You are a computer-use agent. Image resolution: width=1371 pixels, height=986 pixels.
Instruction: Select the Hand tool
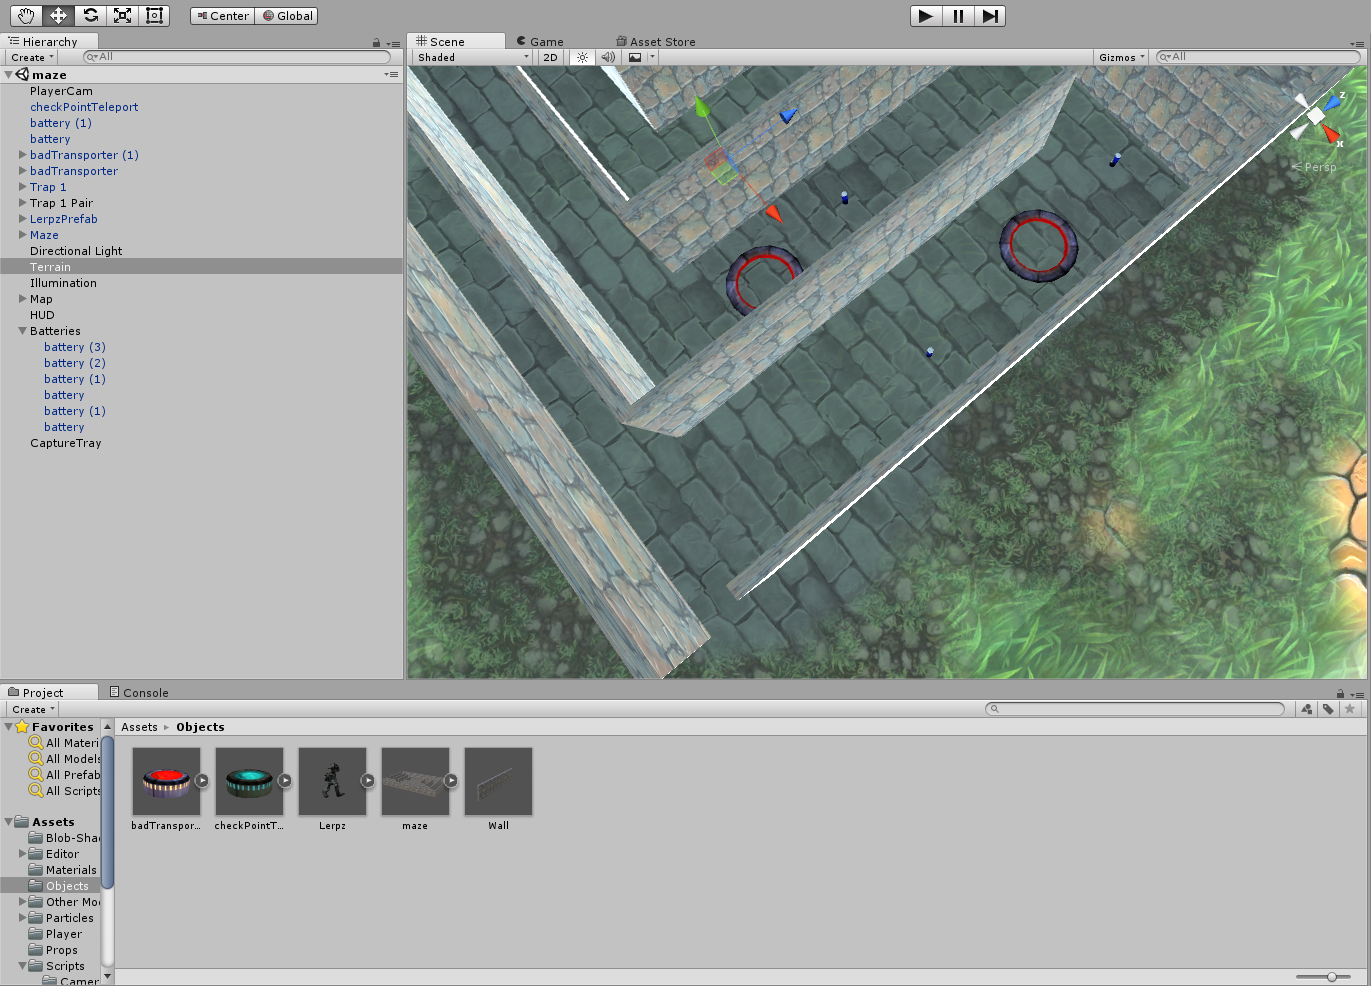[26, 15]
